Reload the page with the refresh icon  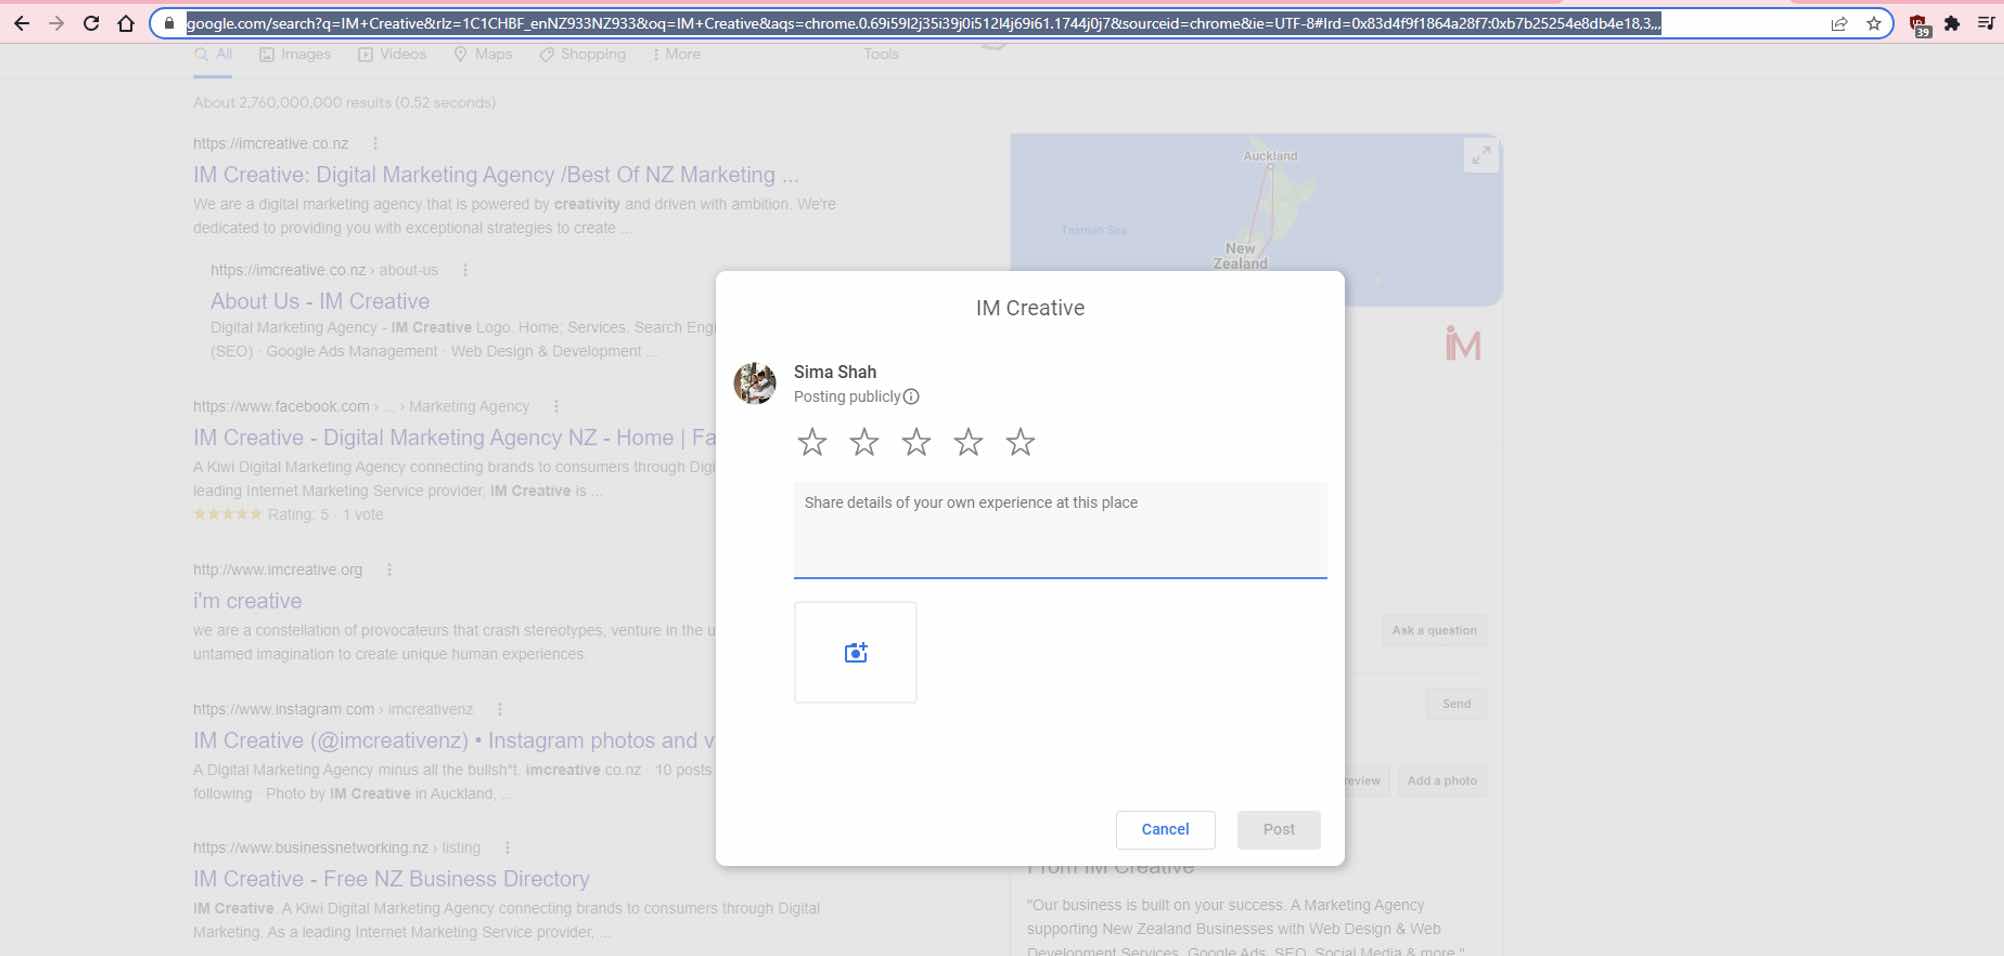click(91, 23)
